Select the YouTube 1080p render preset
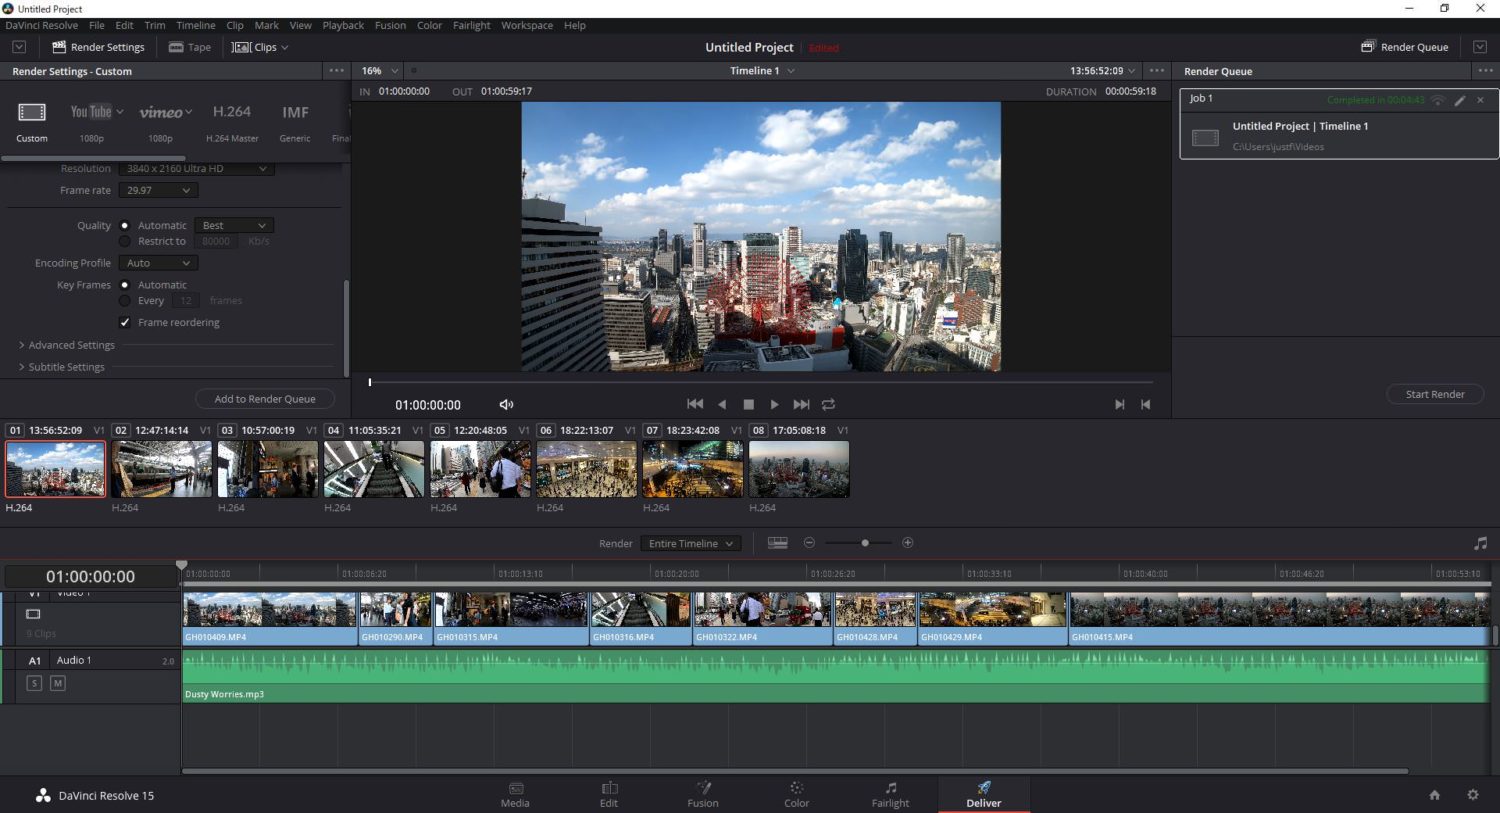 91,113
